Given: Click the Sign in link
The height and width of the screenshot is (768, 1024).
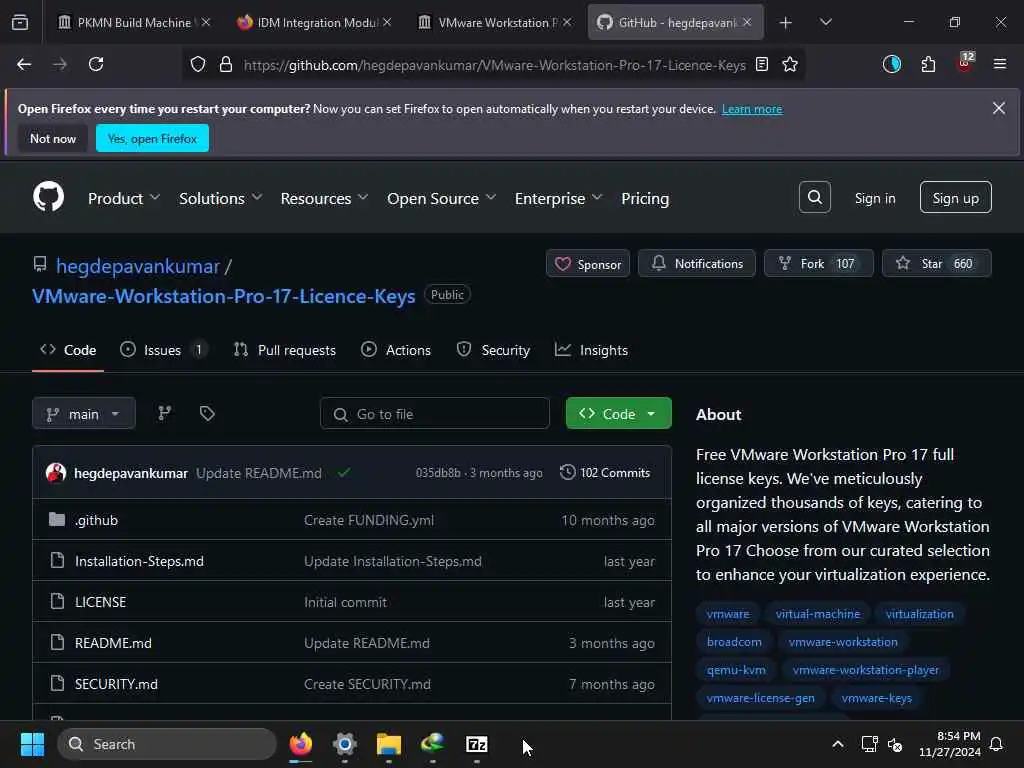Looking at the screenshot, I should [875, 198].
